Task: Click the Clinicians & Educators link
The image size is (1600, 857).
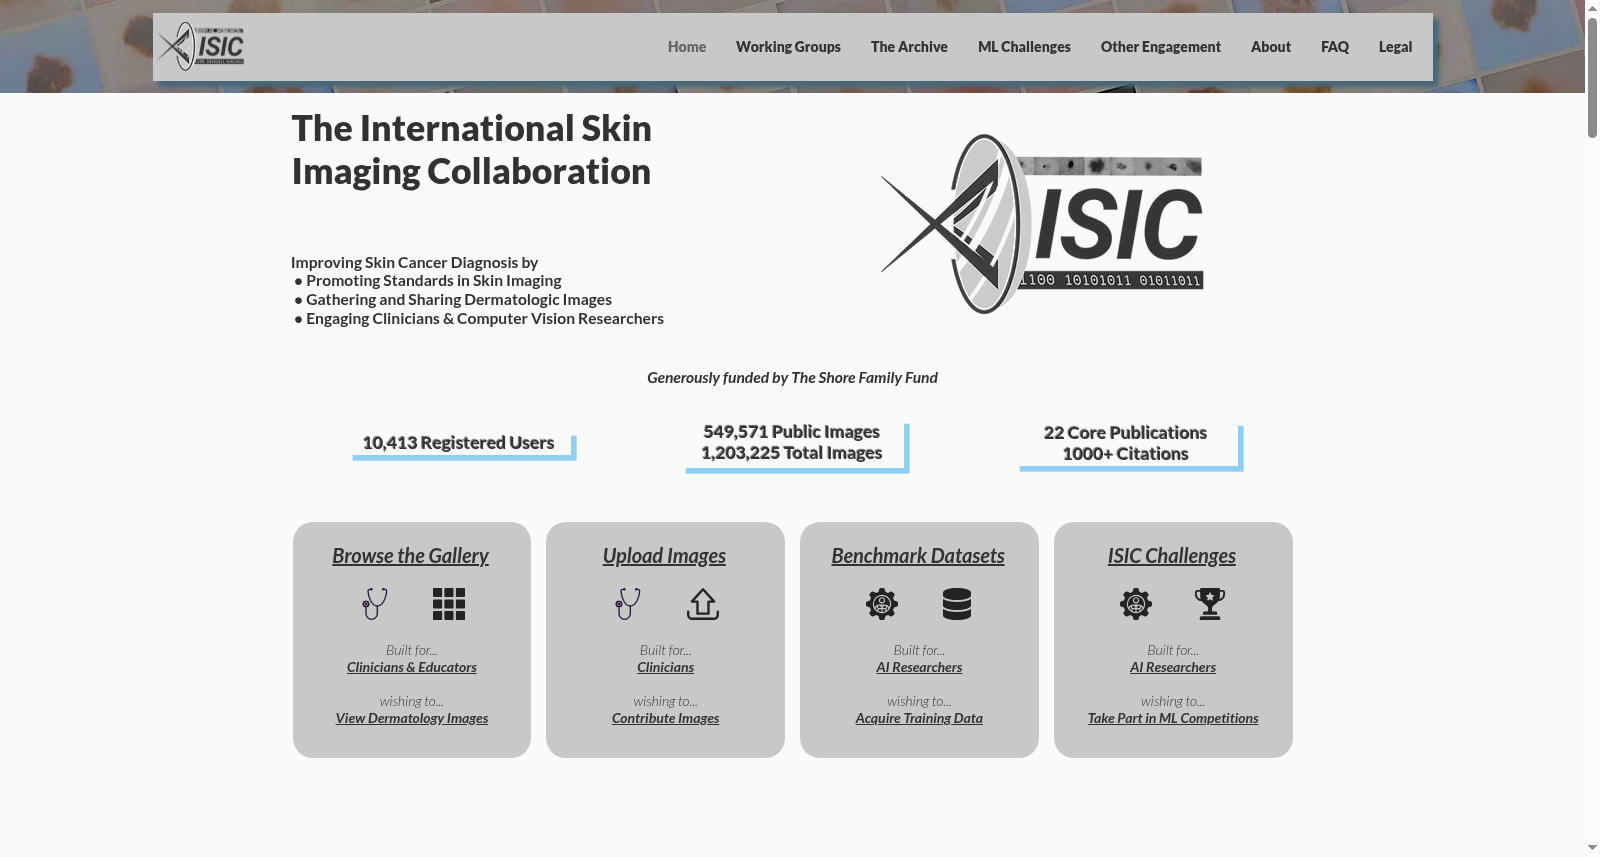Action: tap(412, 667)
